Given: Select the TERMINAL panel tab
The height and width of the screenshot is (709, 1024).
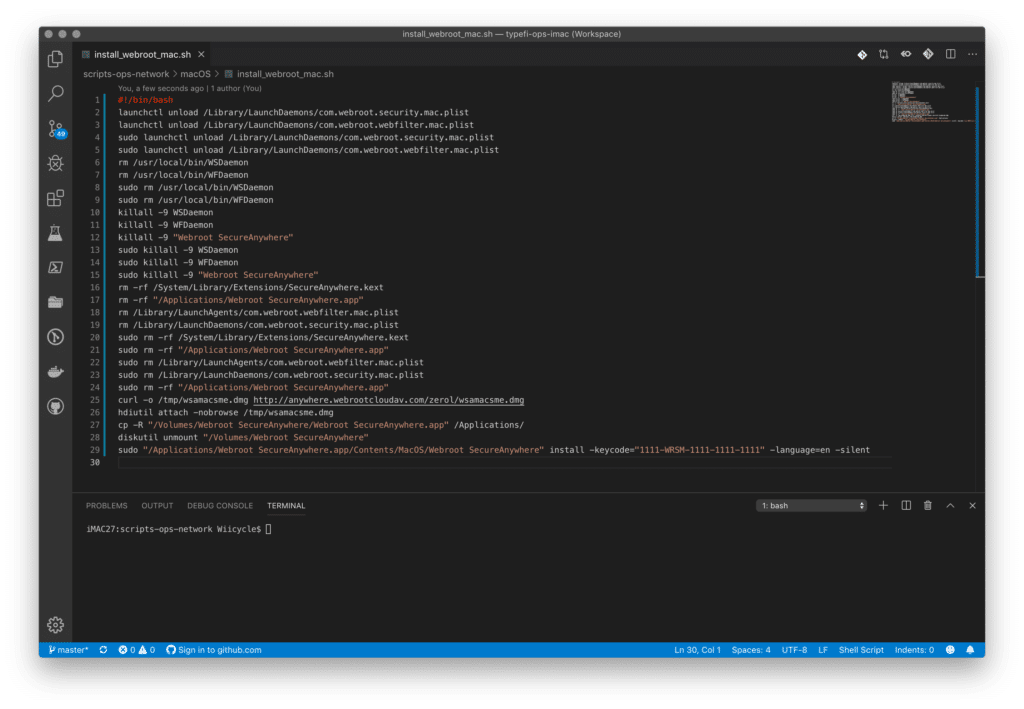Looking at the screenshot, I should 286,505.
